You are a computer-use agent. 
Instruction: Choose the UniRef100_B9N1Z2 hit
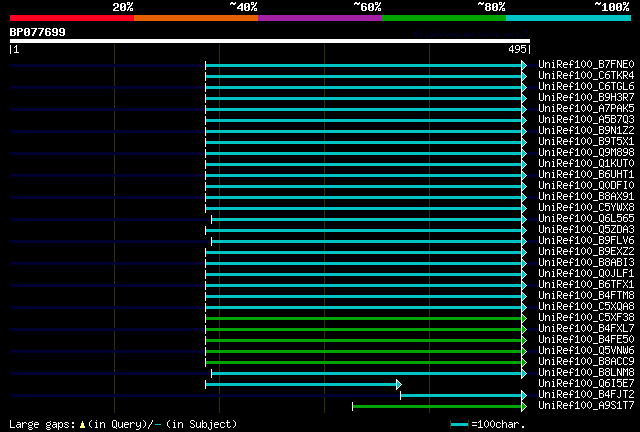tap(586, 131)
